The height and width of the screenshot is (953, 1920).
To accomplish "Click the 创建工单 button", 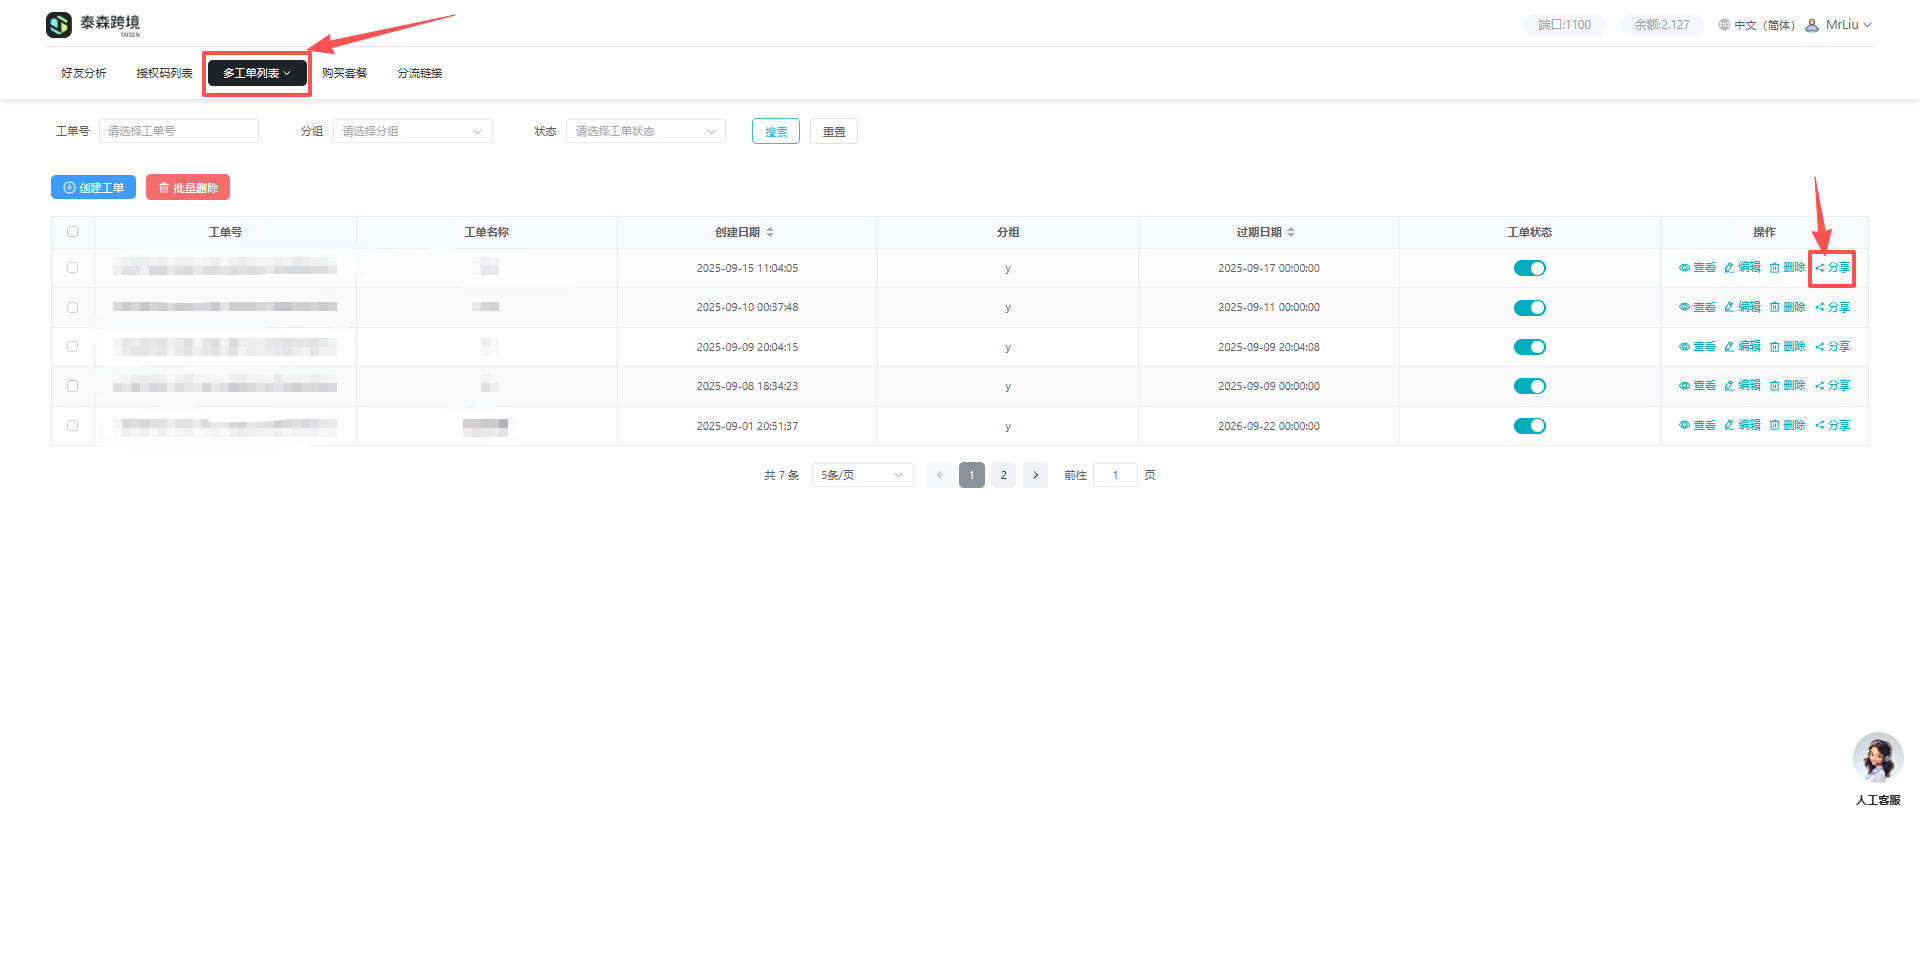I will pyautogui.click(x=93, y=188).
